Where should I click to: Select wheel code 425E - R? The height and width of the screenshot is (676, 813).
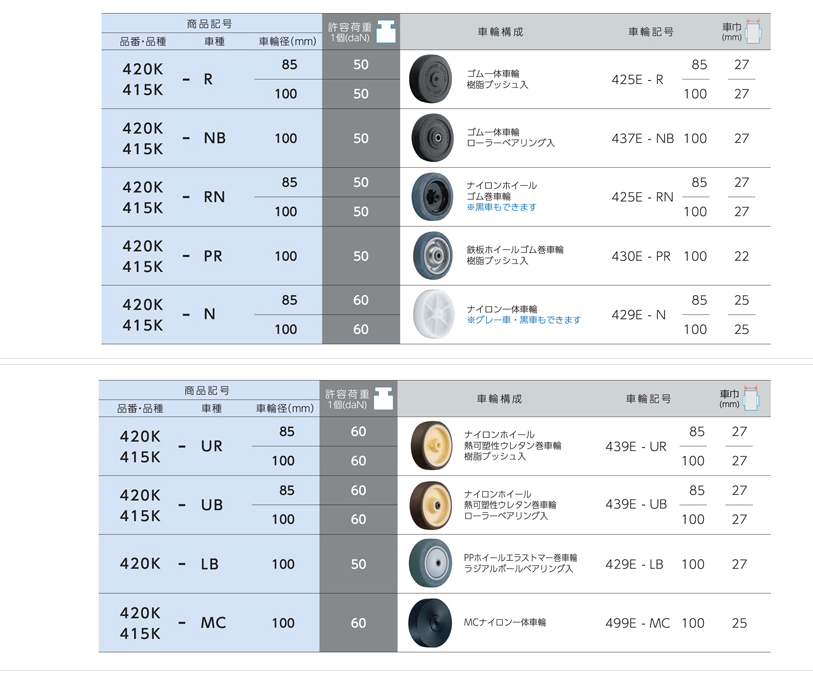[x=637, y=79]
